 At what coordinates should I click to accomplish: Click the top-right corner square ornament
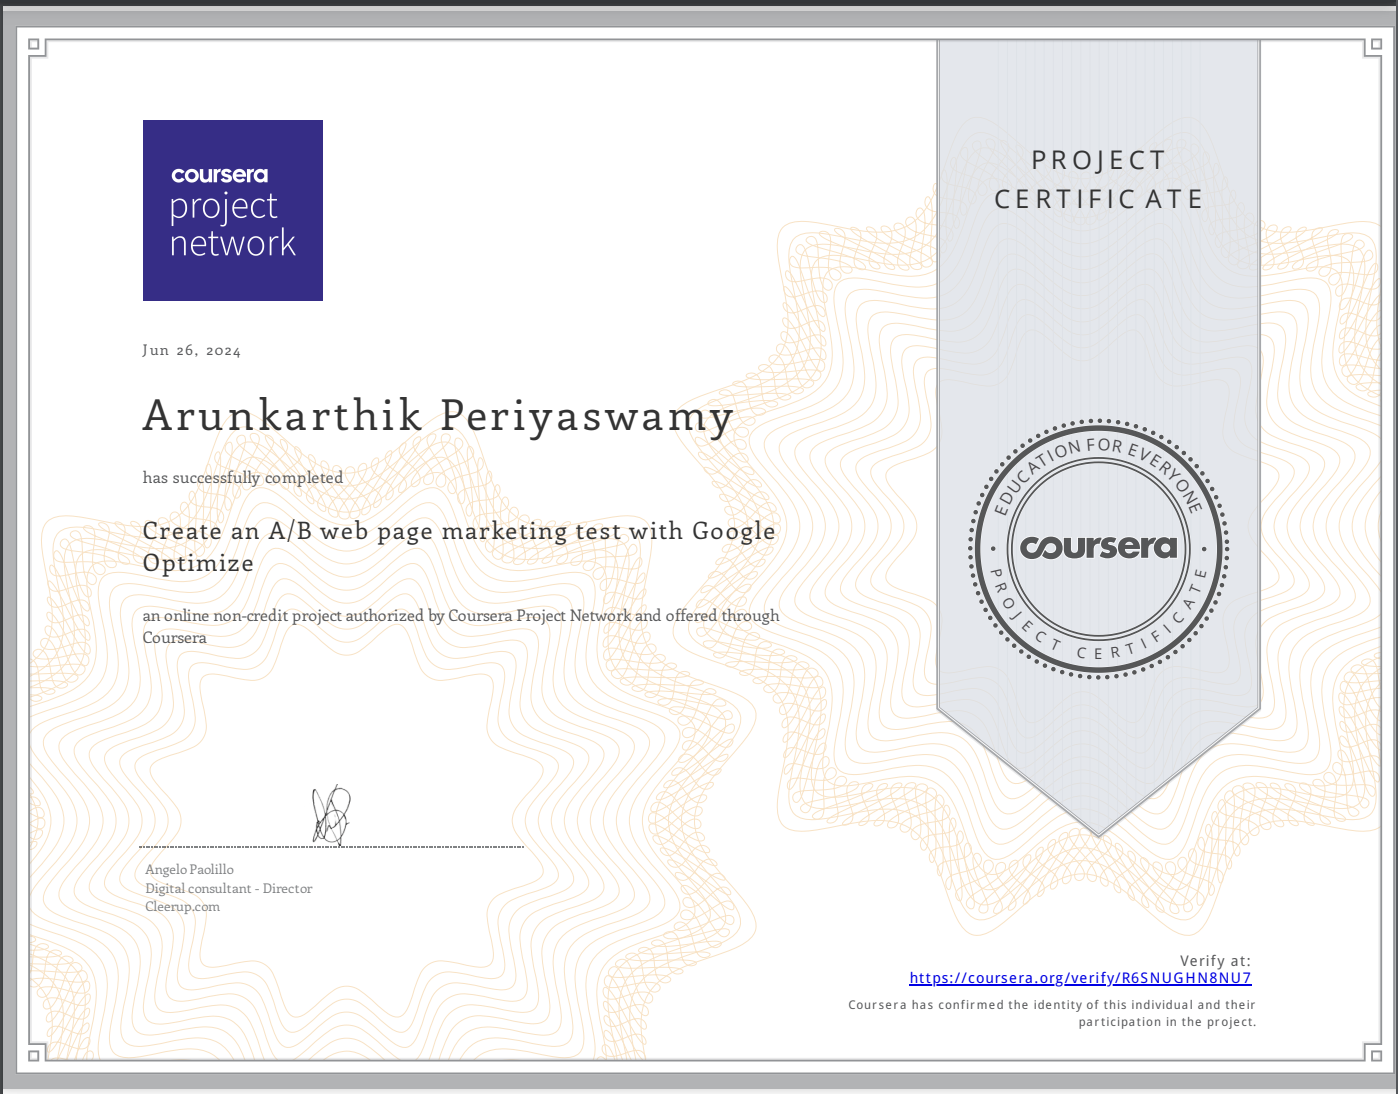(x=1374, y=45)
